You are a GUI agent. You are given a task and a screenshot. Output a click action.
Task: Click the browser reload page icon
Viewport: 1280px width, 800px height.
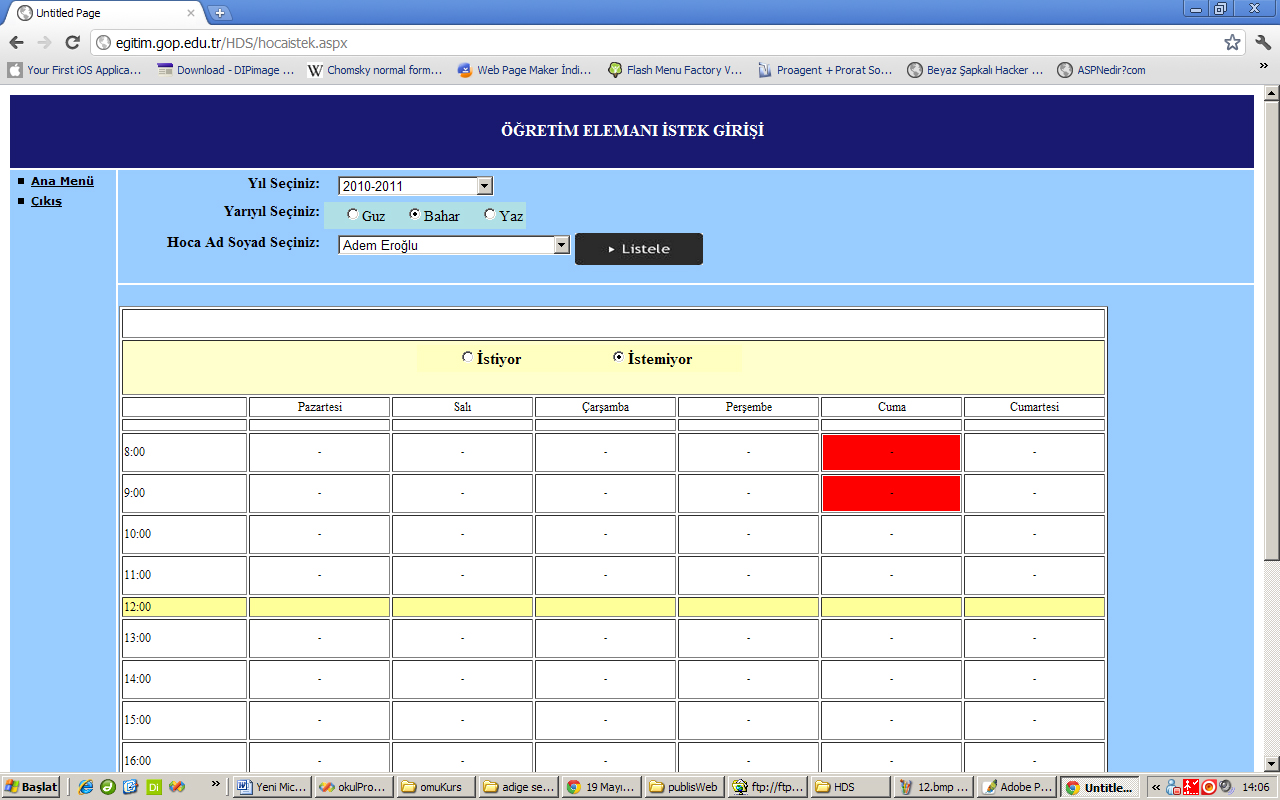pos(72,43)
